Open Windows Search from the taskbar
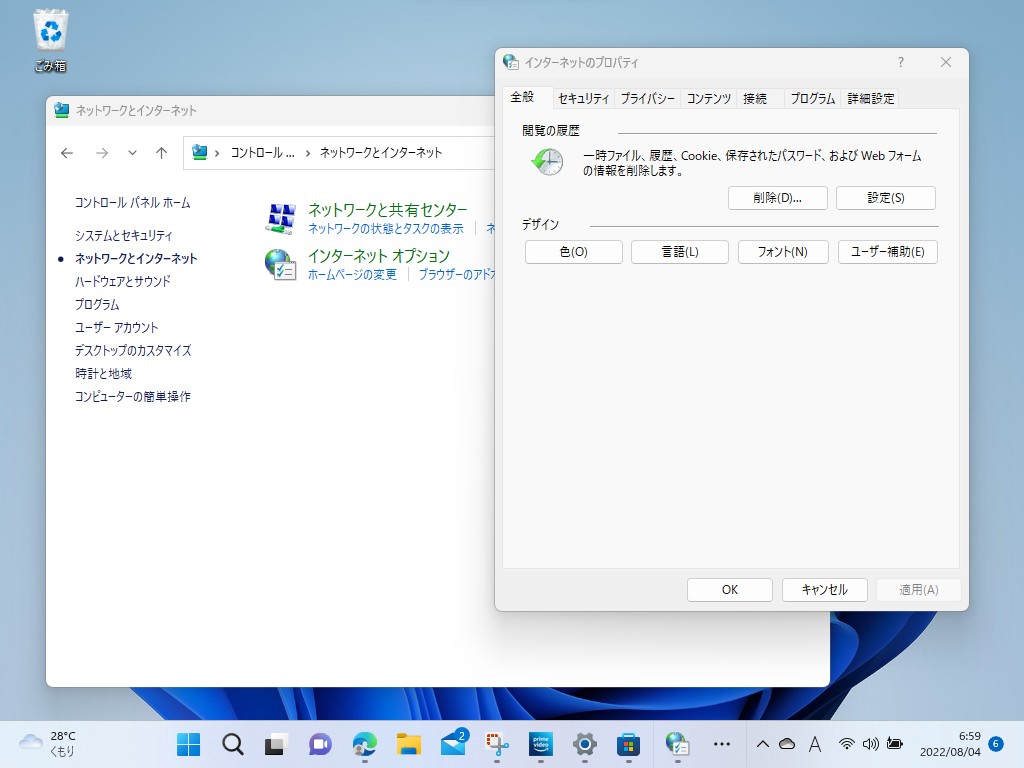Image resolution: width=1024 pixels, height=768 pixels. click(232, 744)
